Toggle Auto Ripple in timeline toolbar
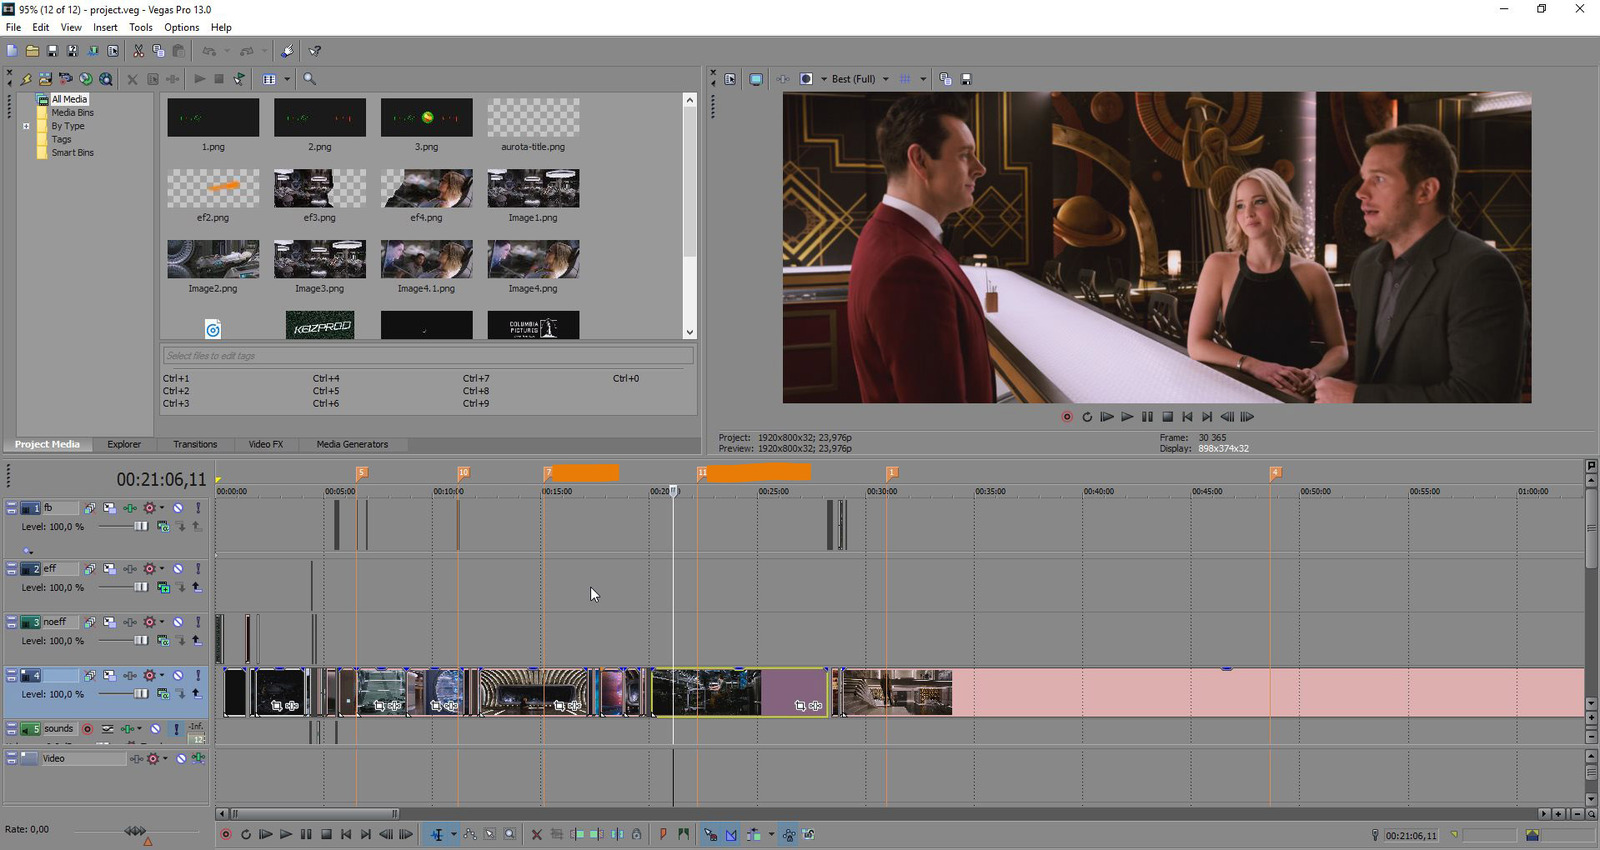This screenshot has height=850, width=1600. tap(754, 834)
